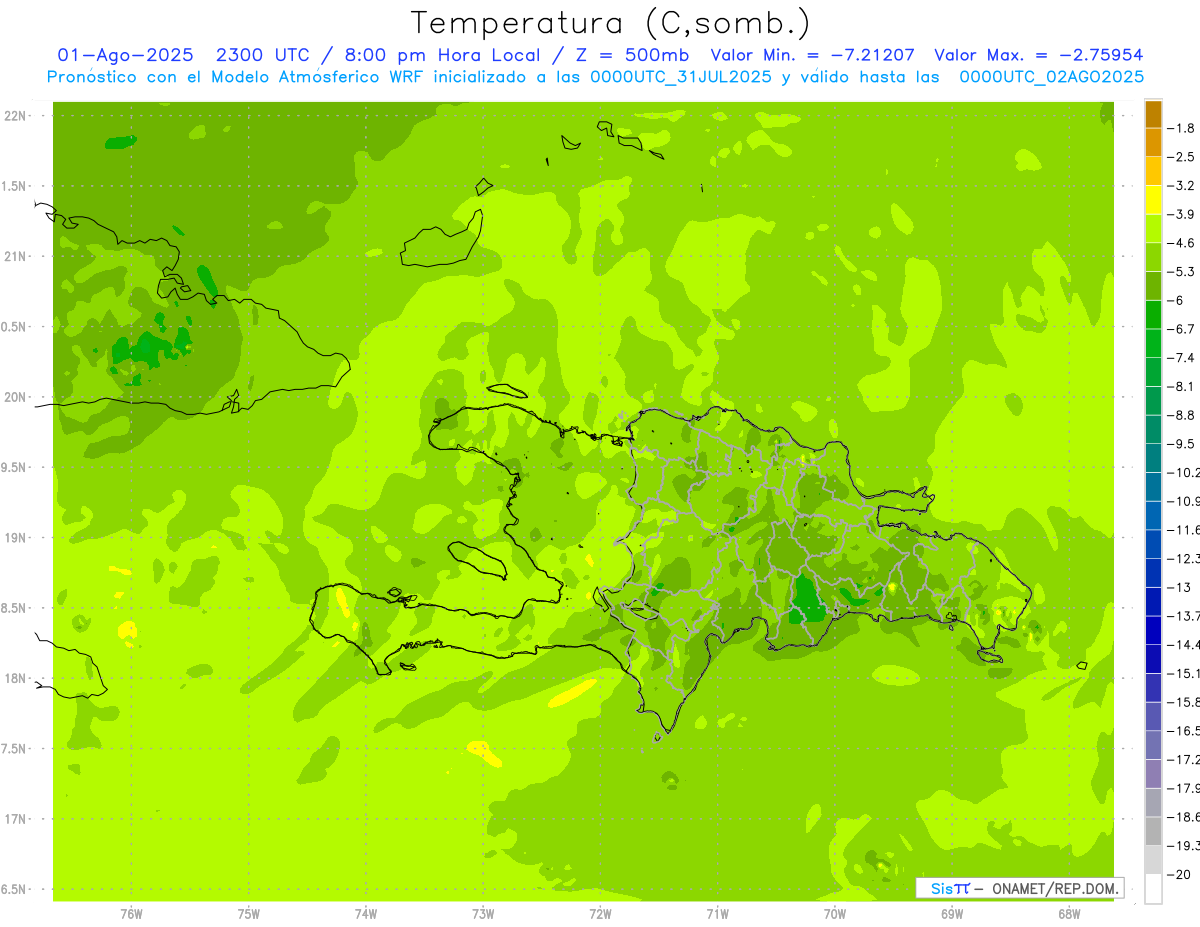Viewport: 1200px width, 927px height.
Task: Pick the blue legend band between -13 and -13.7
Action: click(x=1153, y=601)
